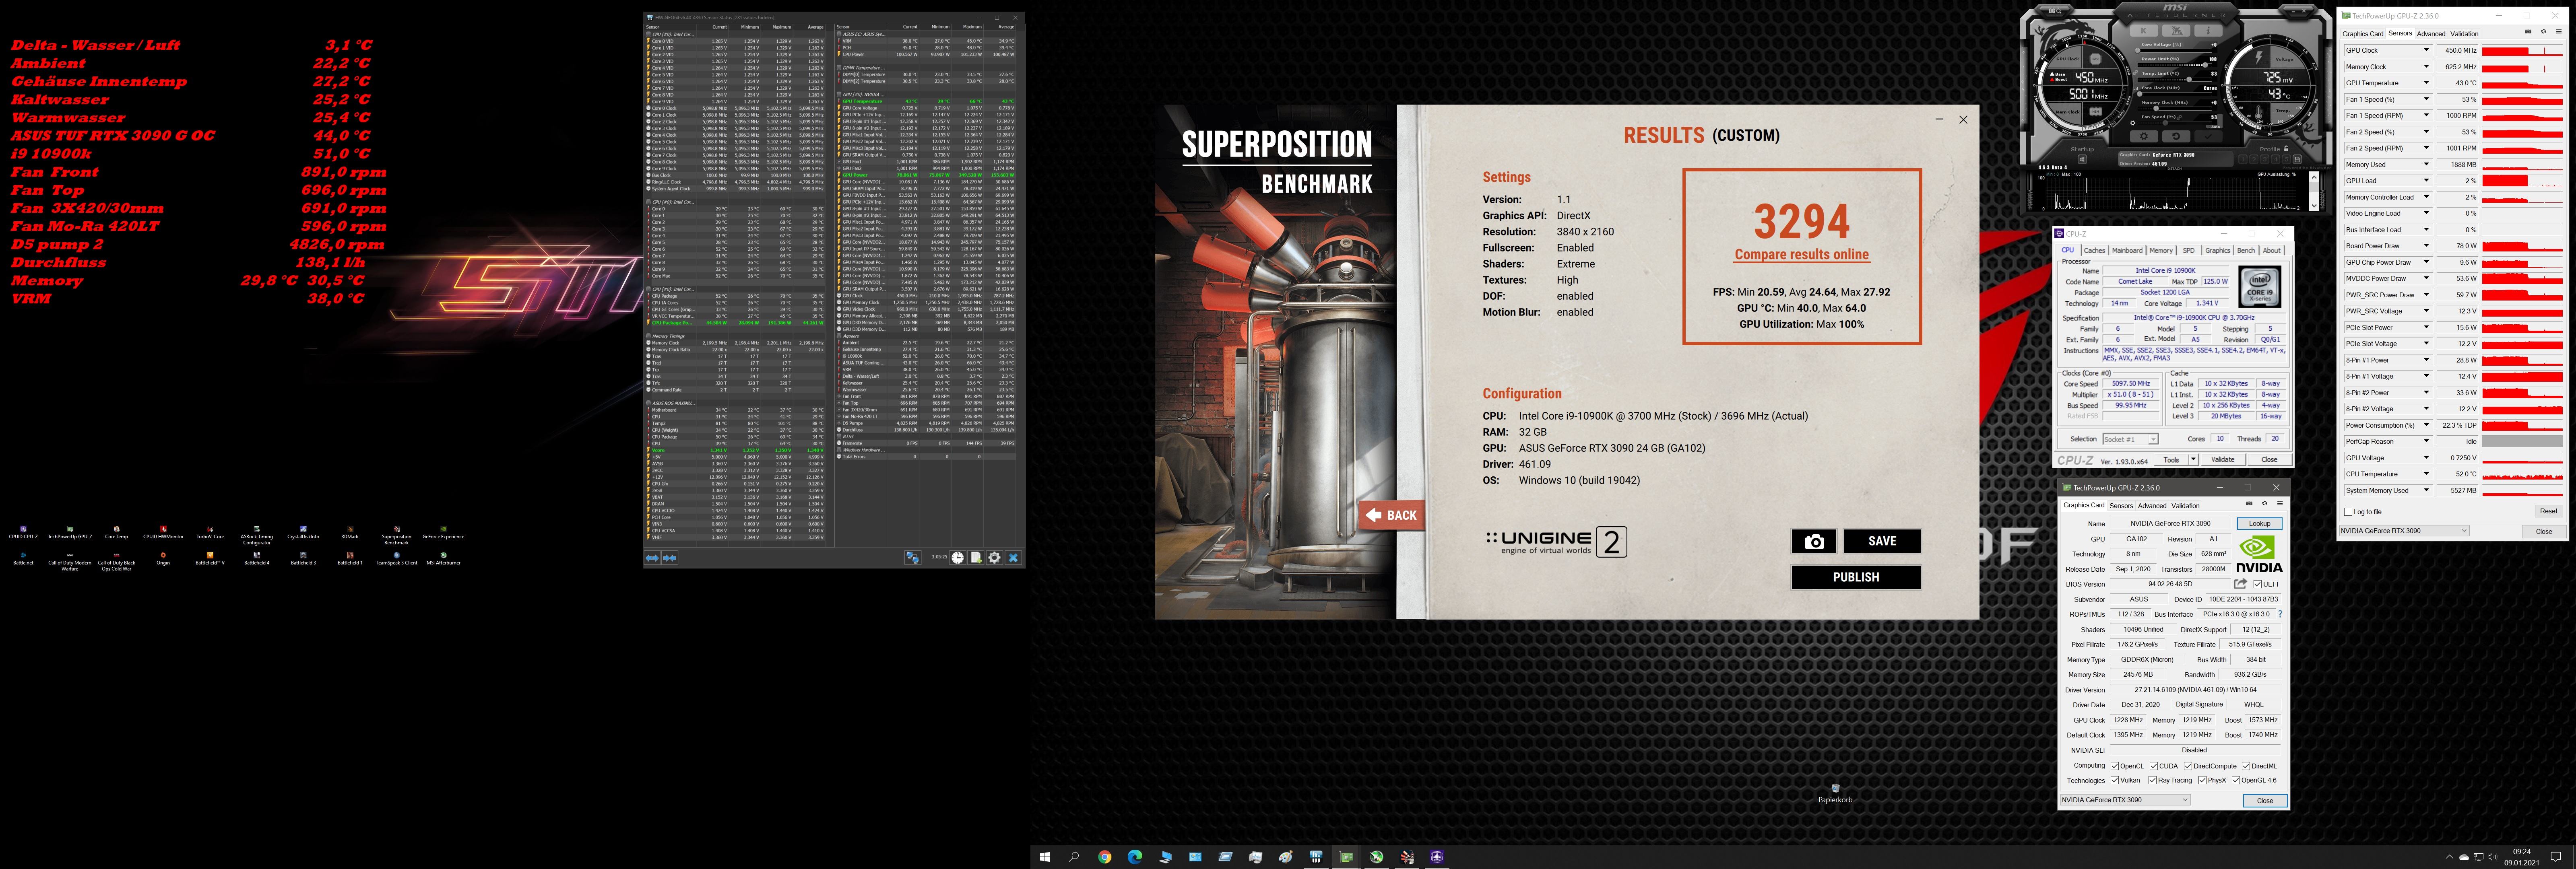Screen dimensions: 2576x869
Task: Click Lookup button in GPU-Z
Action: click(x=2260, y=523)
